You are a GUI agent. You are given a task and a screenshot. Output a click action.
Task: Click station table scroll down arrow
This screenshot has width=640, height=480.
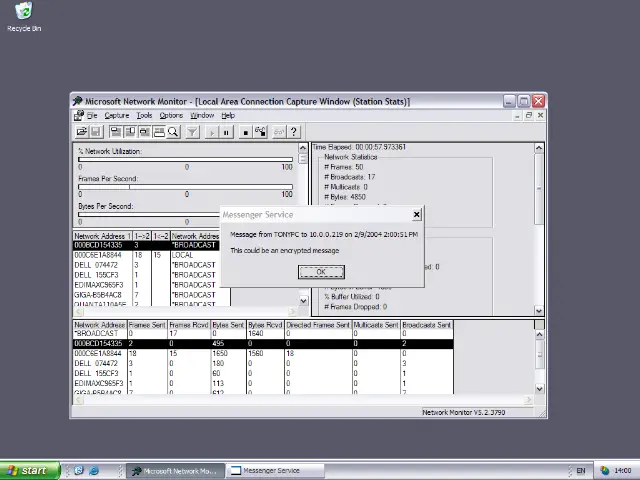[539, 389]
